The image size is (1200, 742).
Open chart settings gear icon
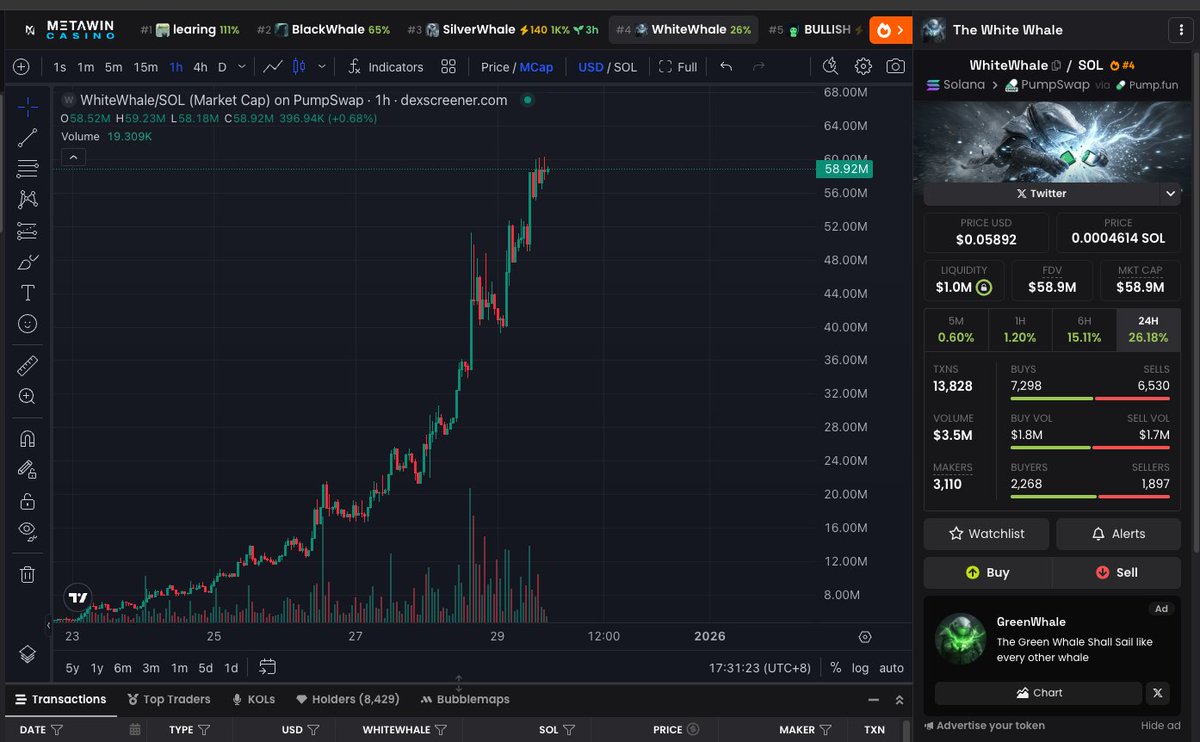(863, 67)
